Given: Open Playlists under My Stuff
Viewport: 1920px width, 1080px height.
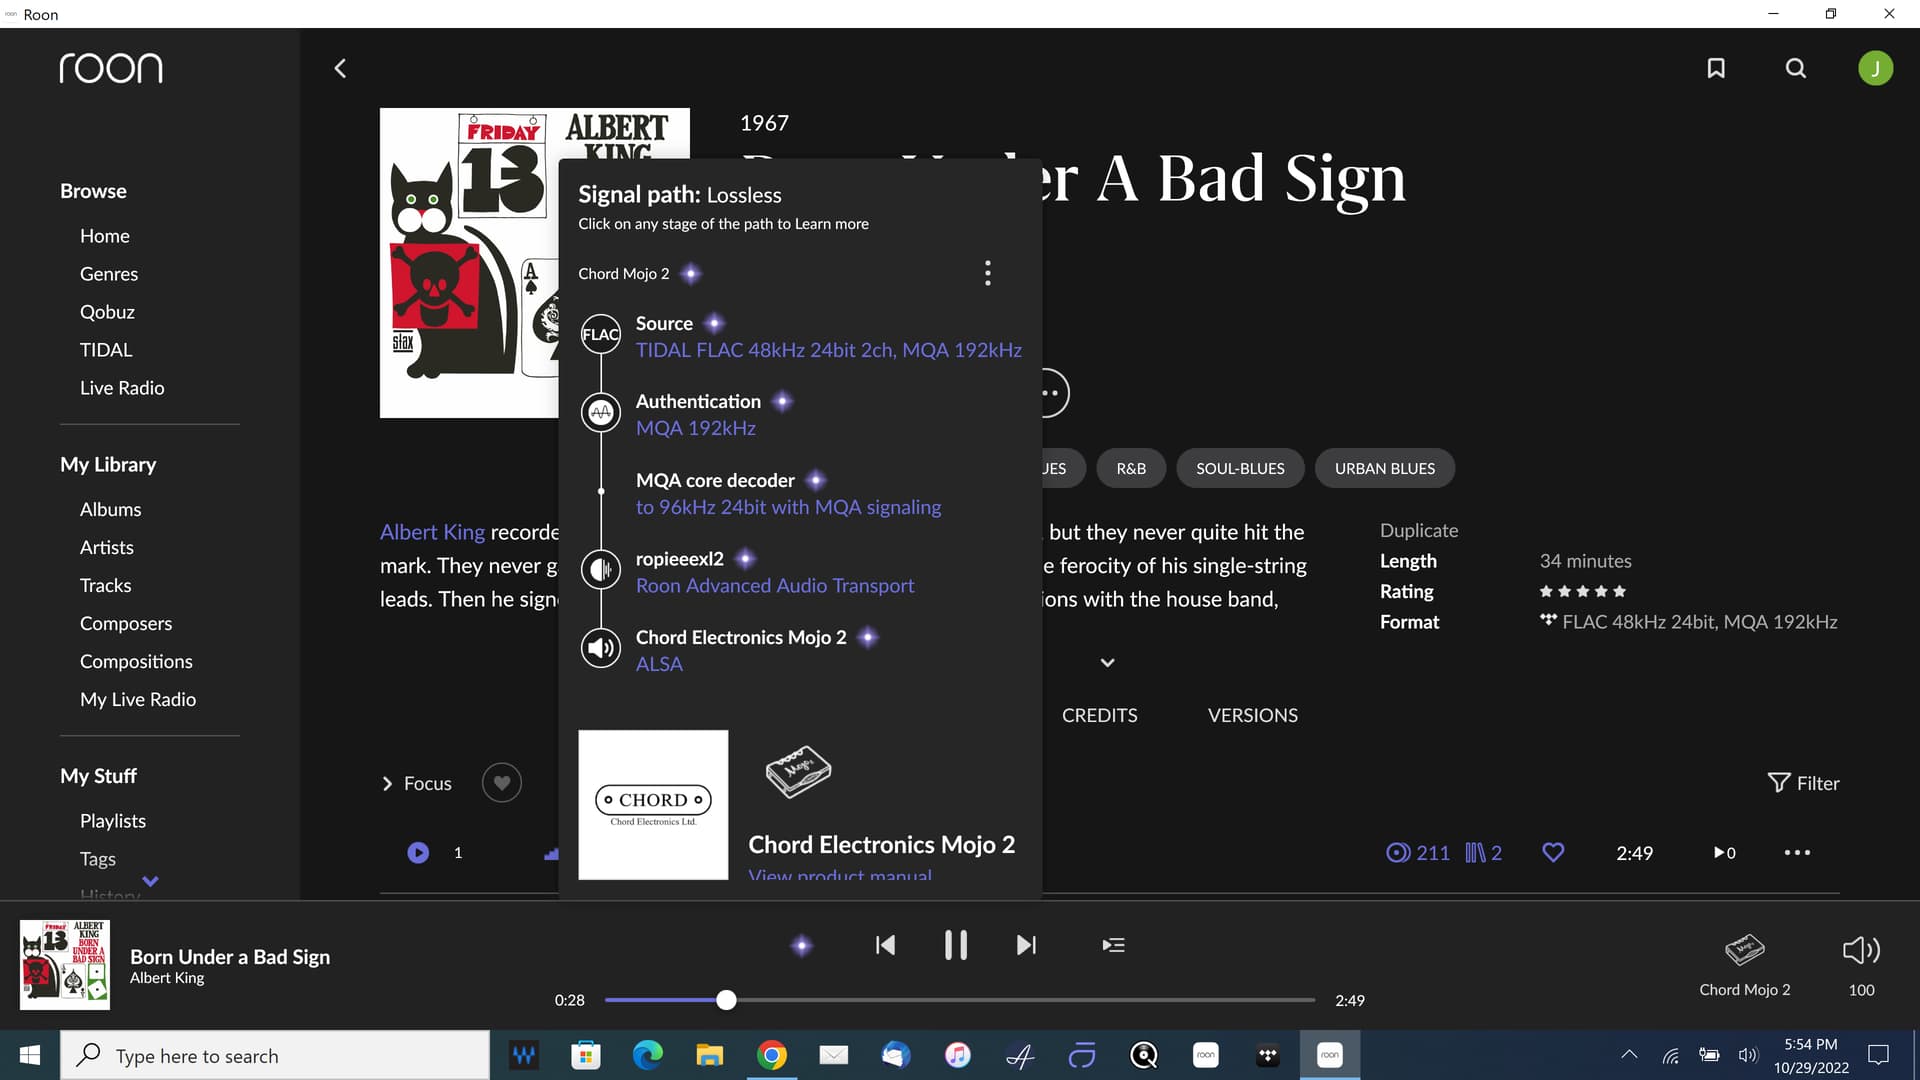Looking at the screenshot, I should [x=113, y=820].
